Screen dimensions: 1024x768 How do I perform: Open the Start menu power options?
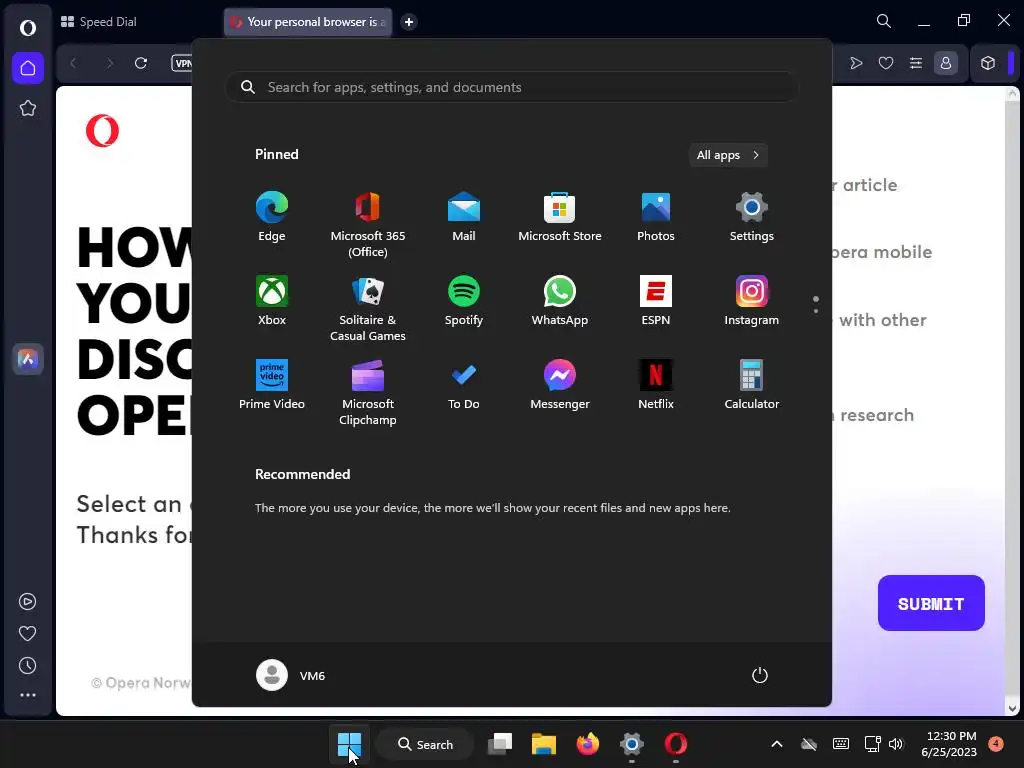click(760, 675)
